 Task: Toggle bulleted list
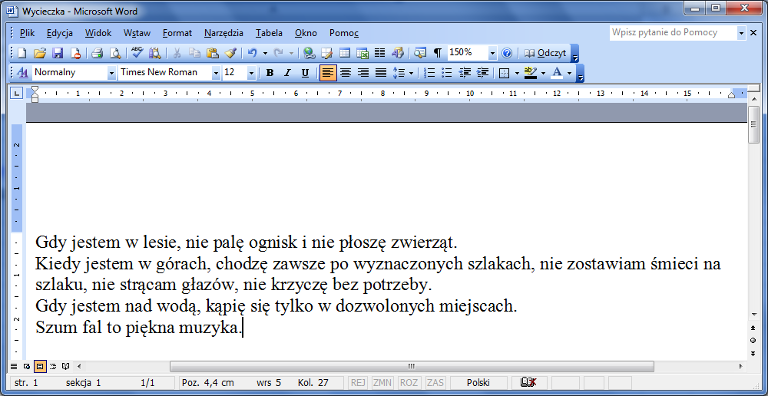pos(447,73)
